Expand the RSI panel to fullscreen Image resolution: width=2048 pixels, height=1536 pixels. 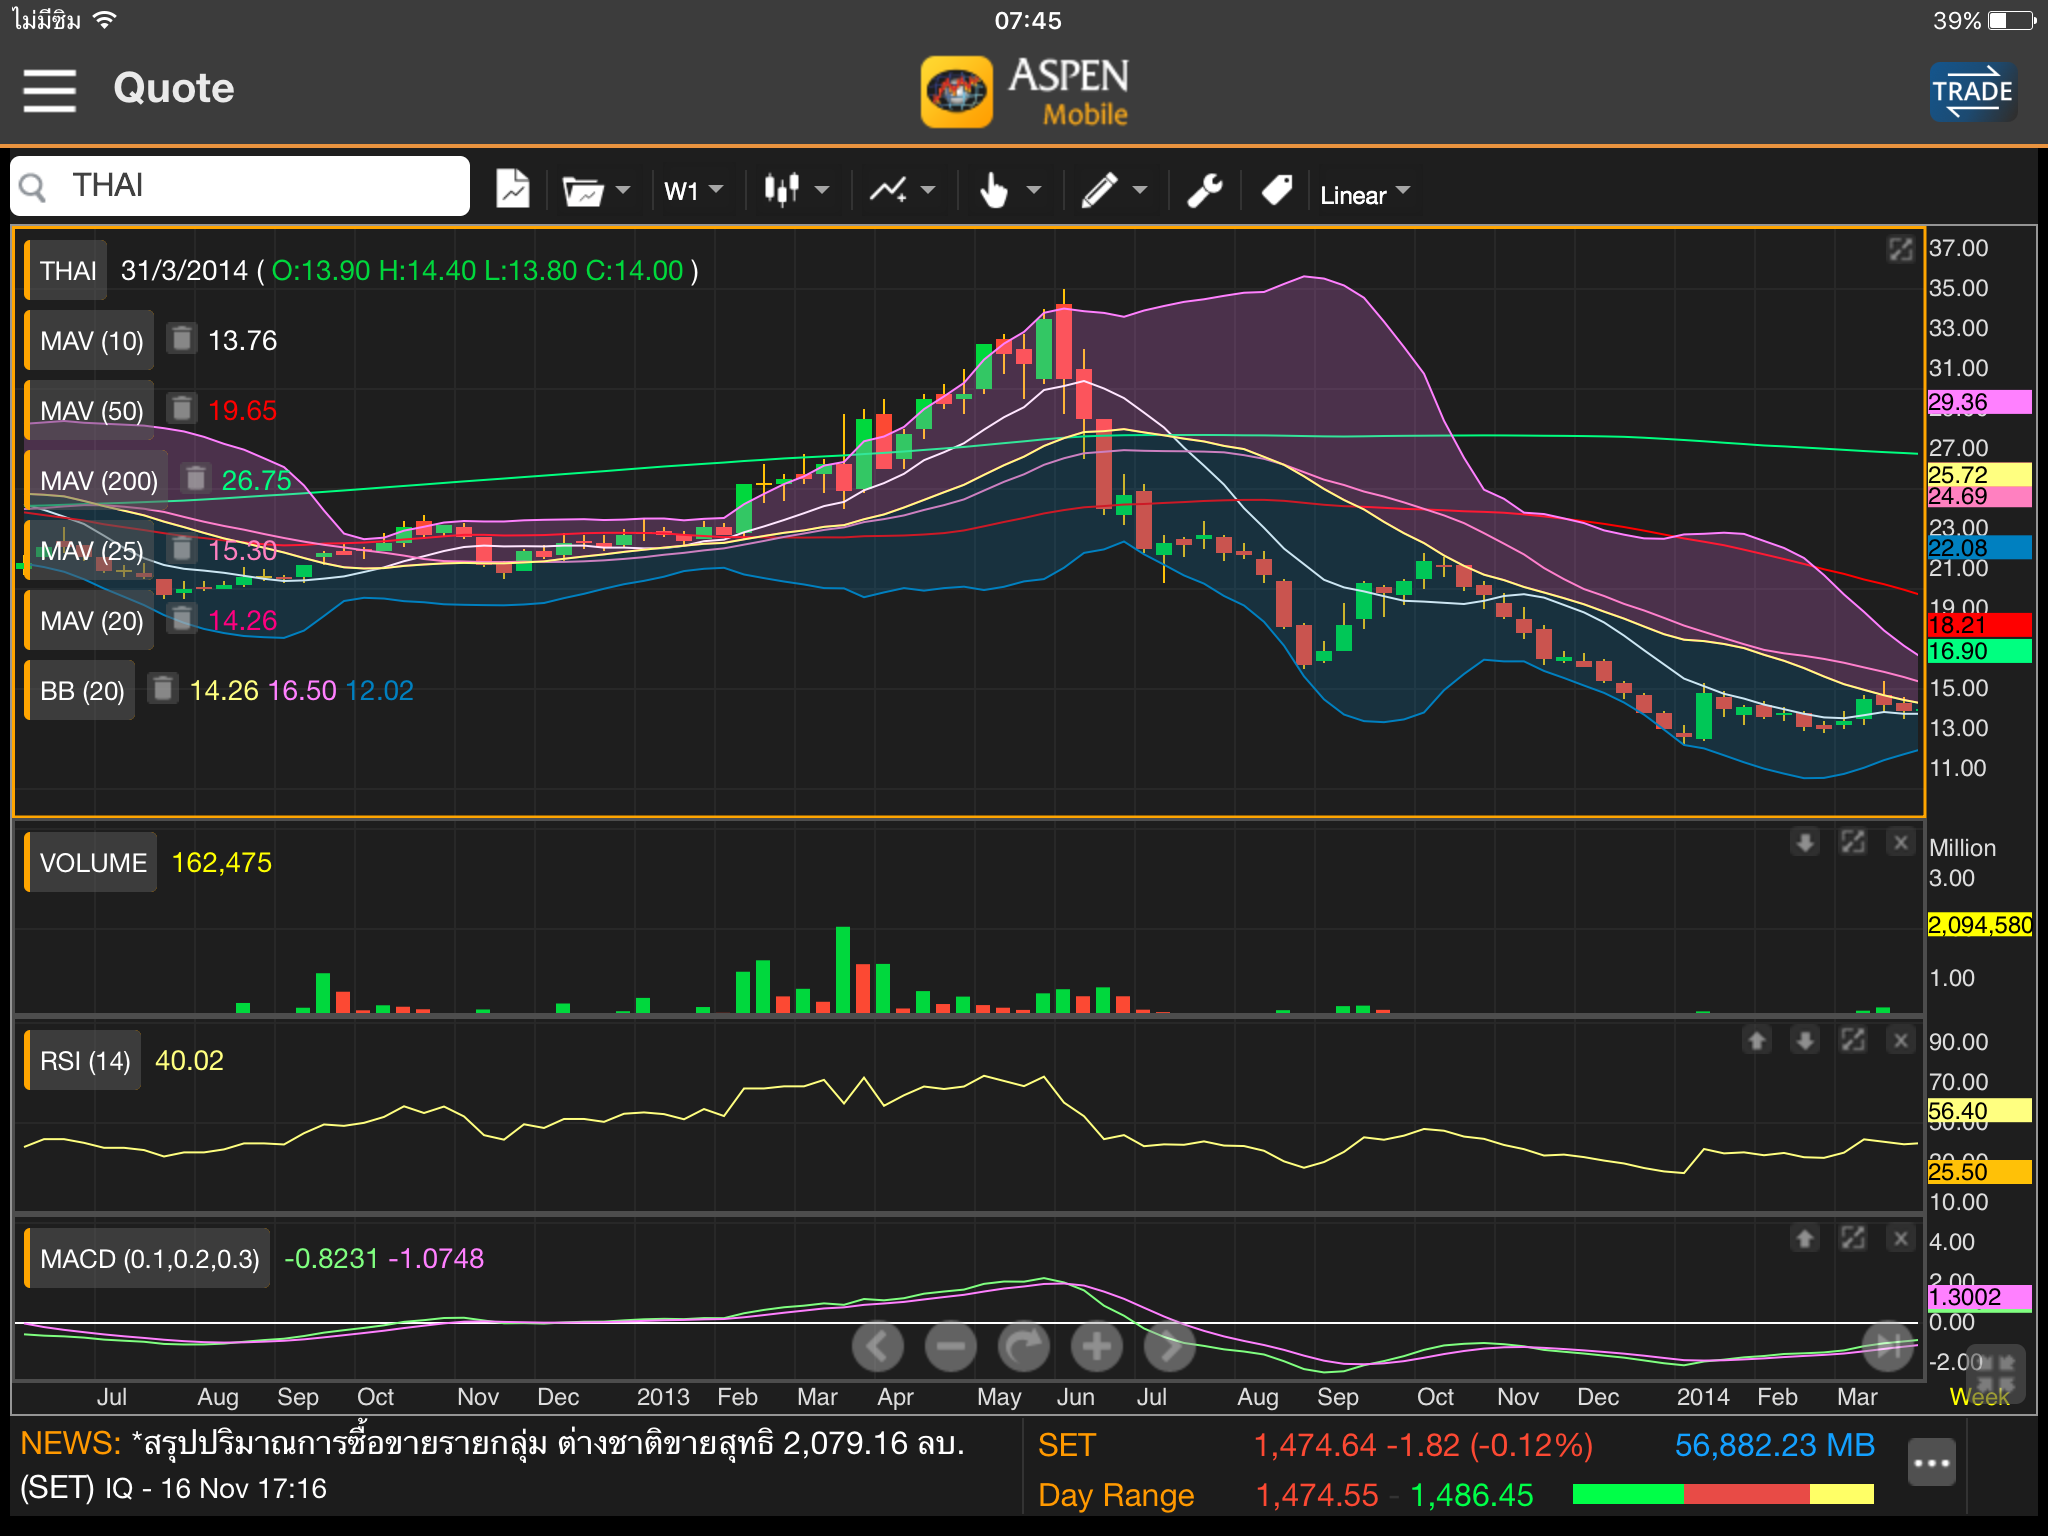coord(1853,1041)
